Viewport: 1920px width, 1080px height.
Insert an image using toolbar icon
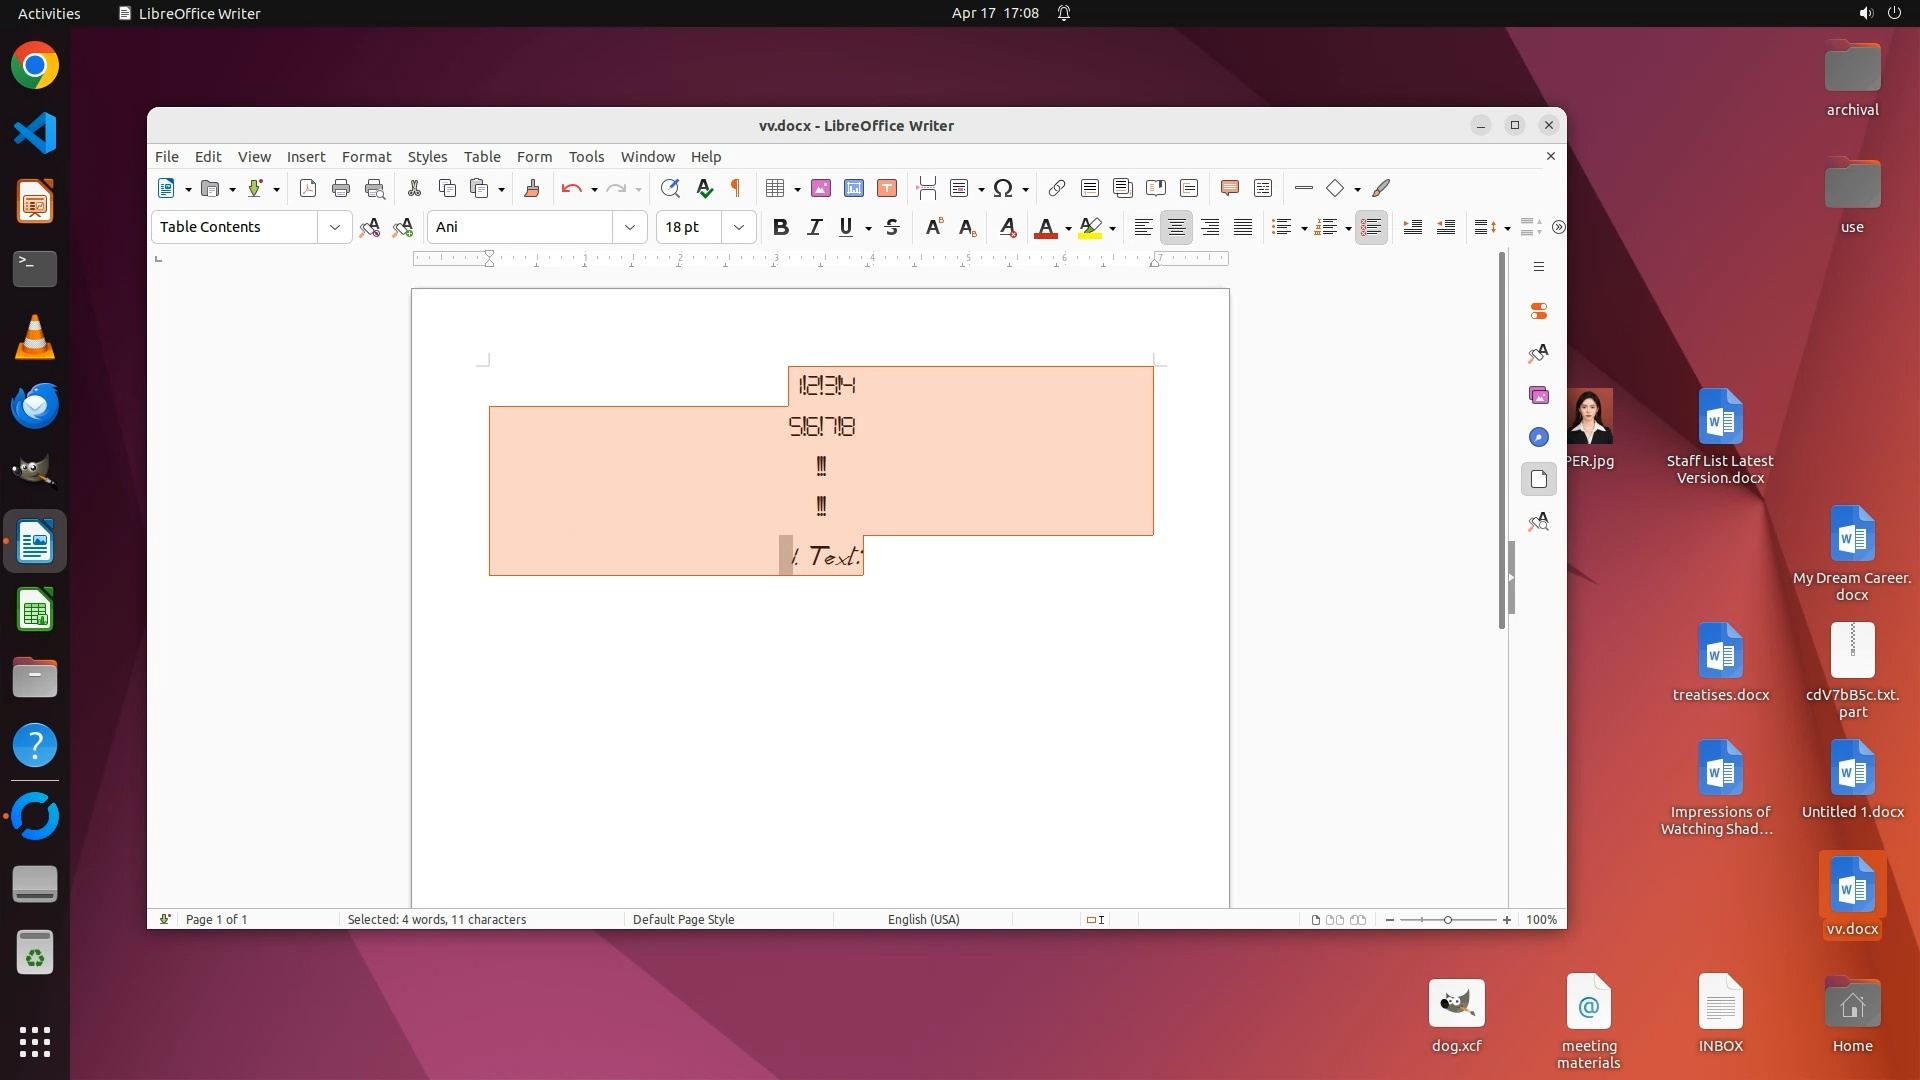821,188
